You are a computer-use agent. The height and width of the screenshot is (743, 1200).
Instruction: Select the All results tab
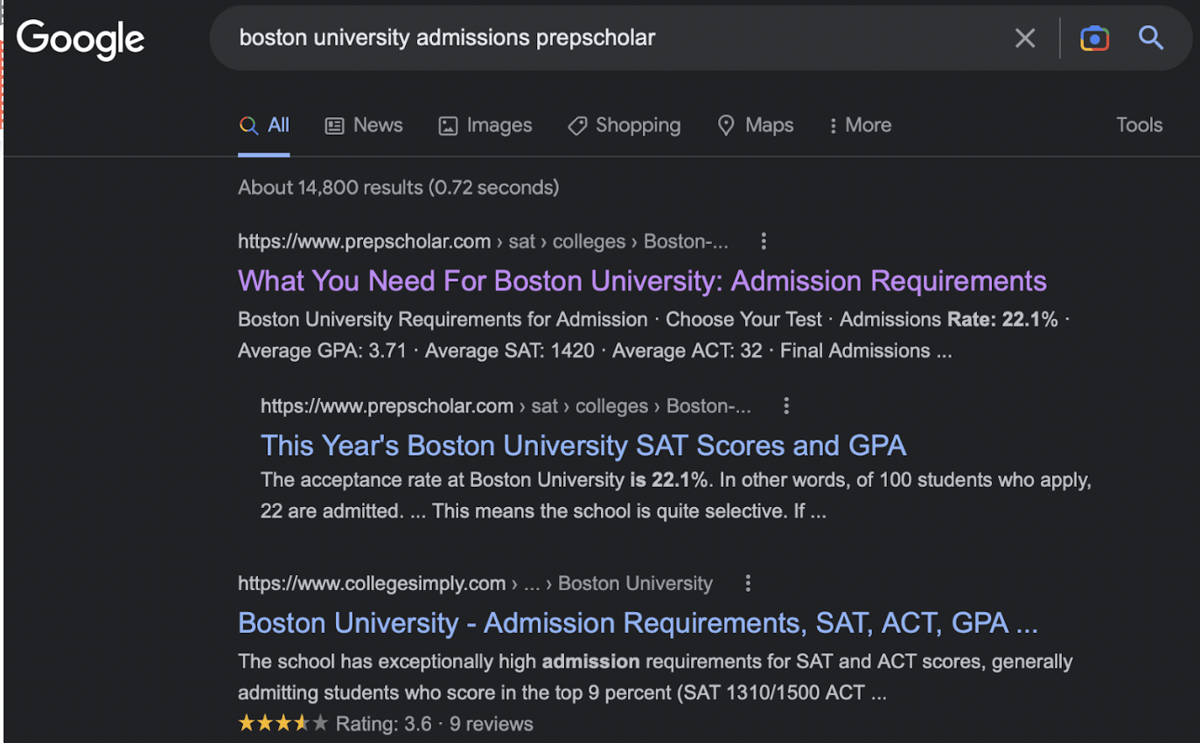tap(264, 125)
